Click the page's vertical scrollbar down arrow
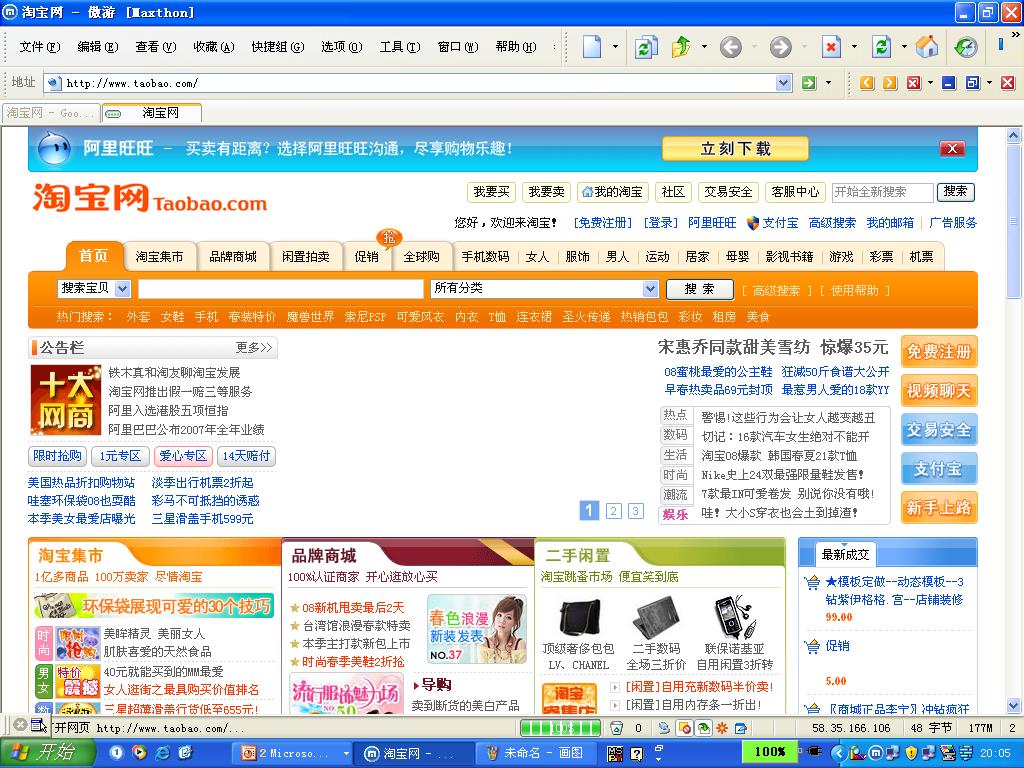1024x768 pixels. (x=1013, y=705)
